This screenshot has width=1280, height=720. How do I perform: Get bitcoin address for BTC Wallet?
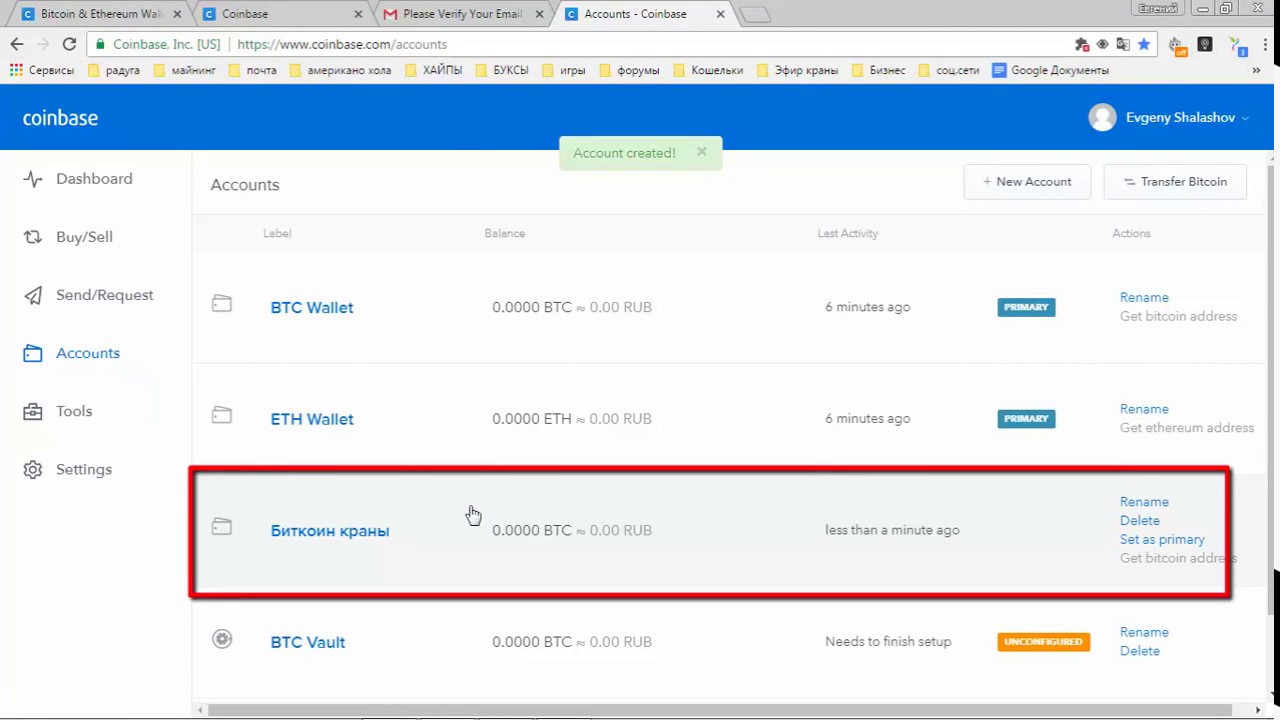(x=1178, y=316)
